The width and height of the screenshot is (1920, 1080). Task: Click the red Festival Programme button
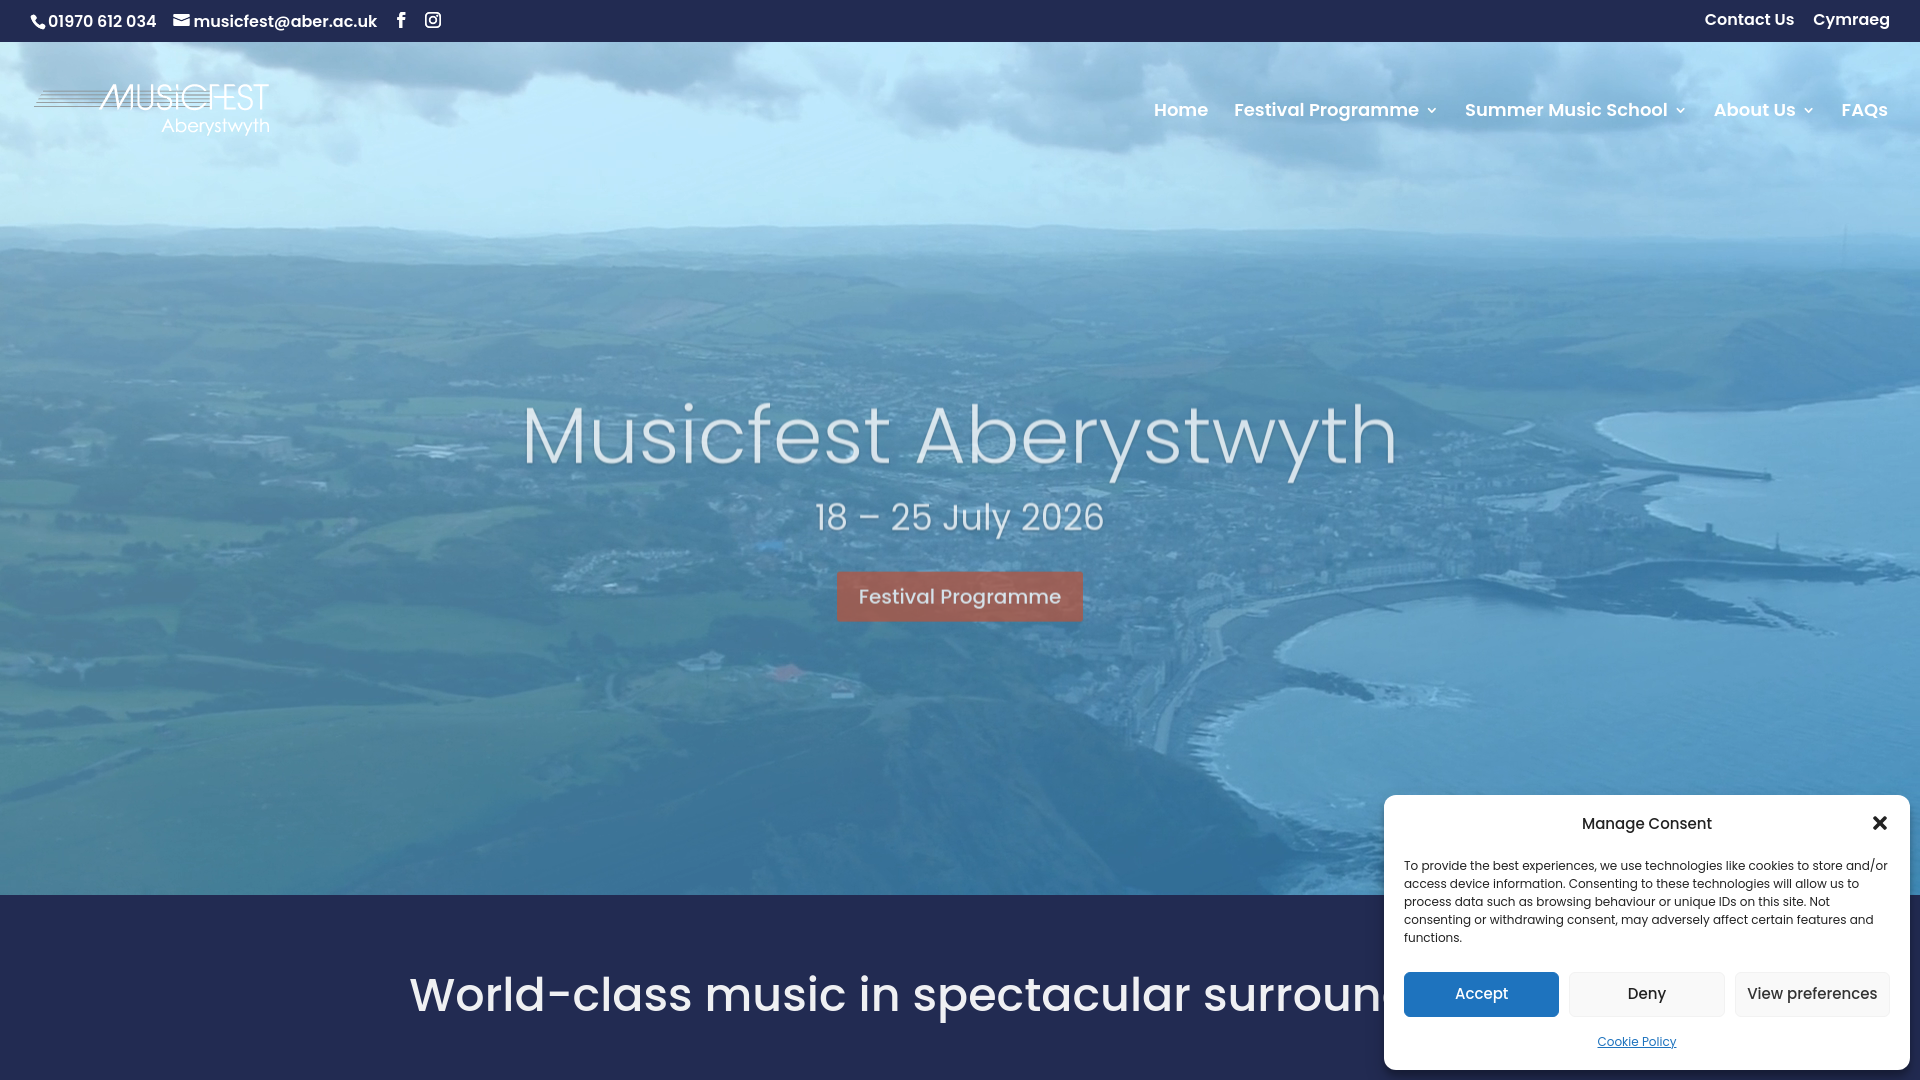960,597
